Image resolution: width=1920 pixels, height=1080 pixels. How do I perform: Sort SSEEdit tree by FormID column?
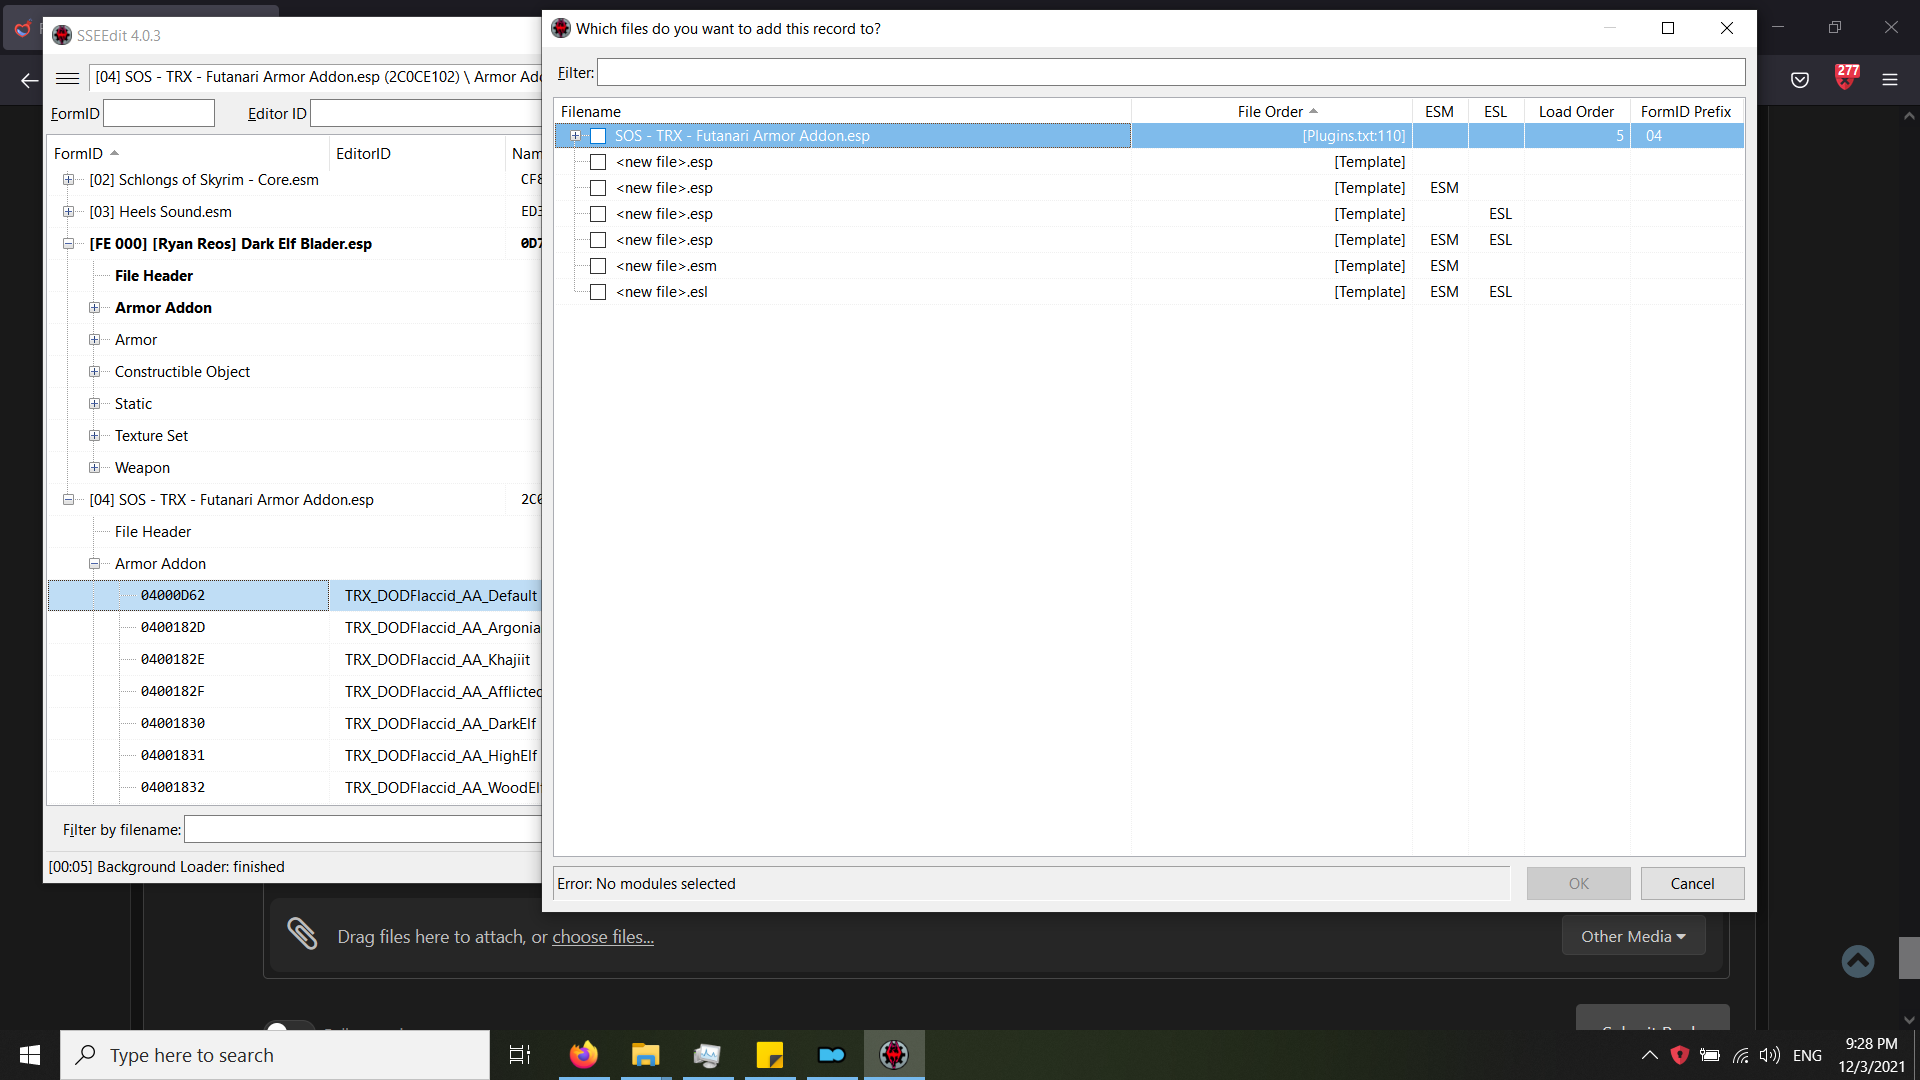coord(188,154)
